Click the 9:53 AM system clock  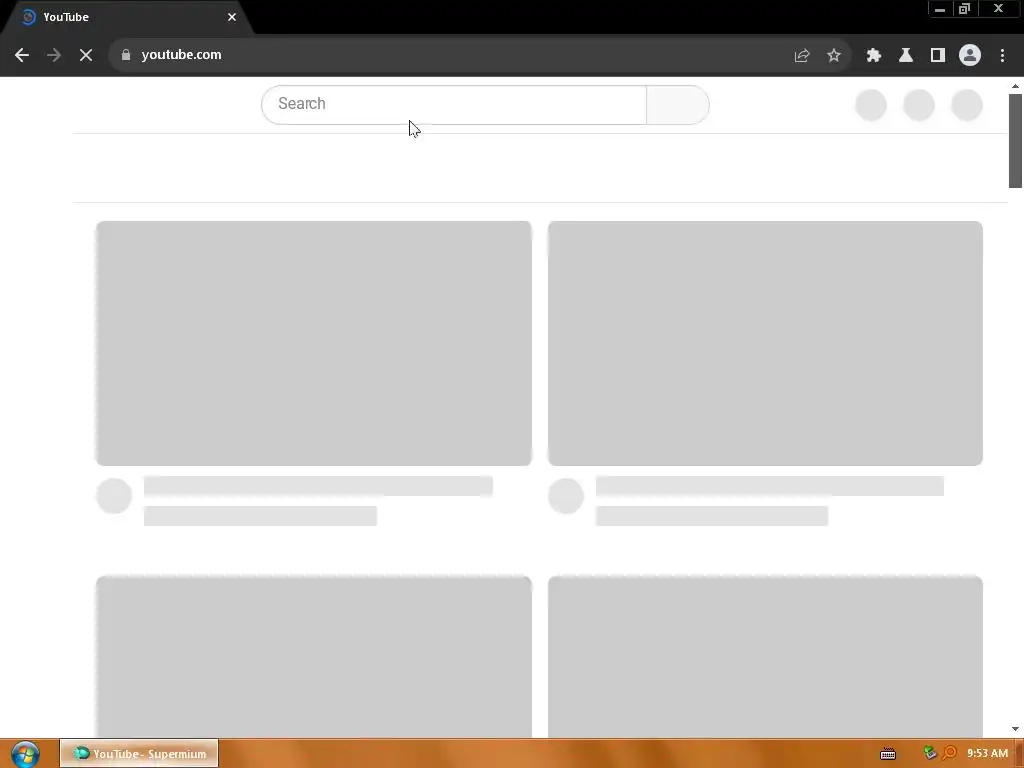click(987, 754)
